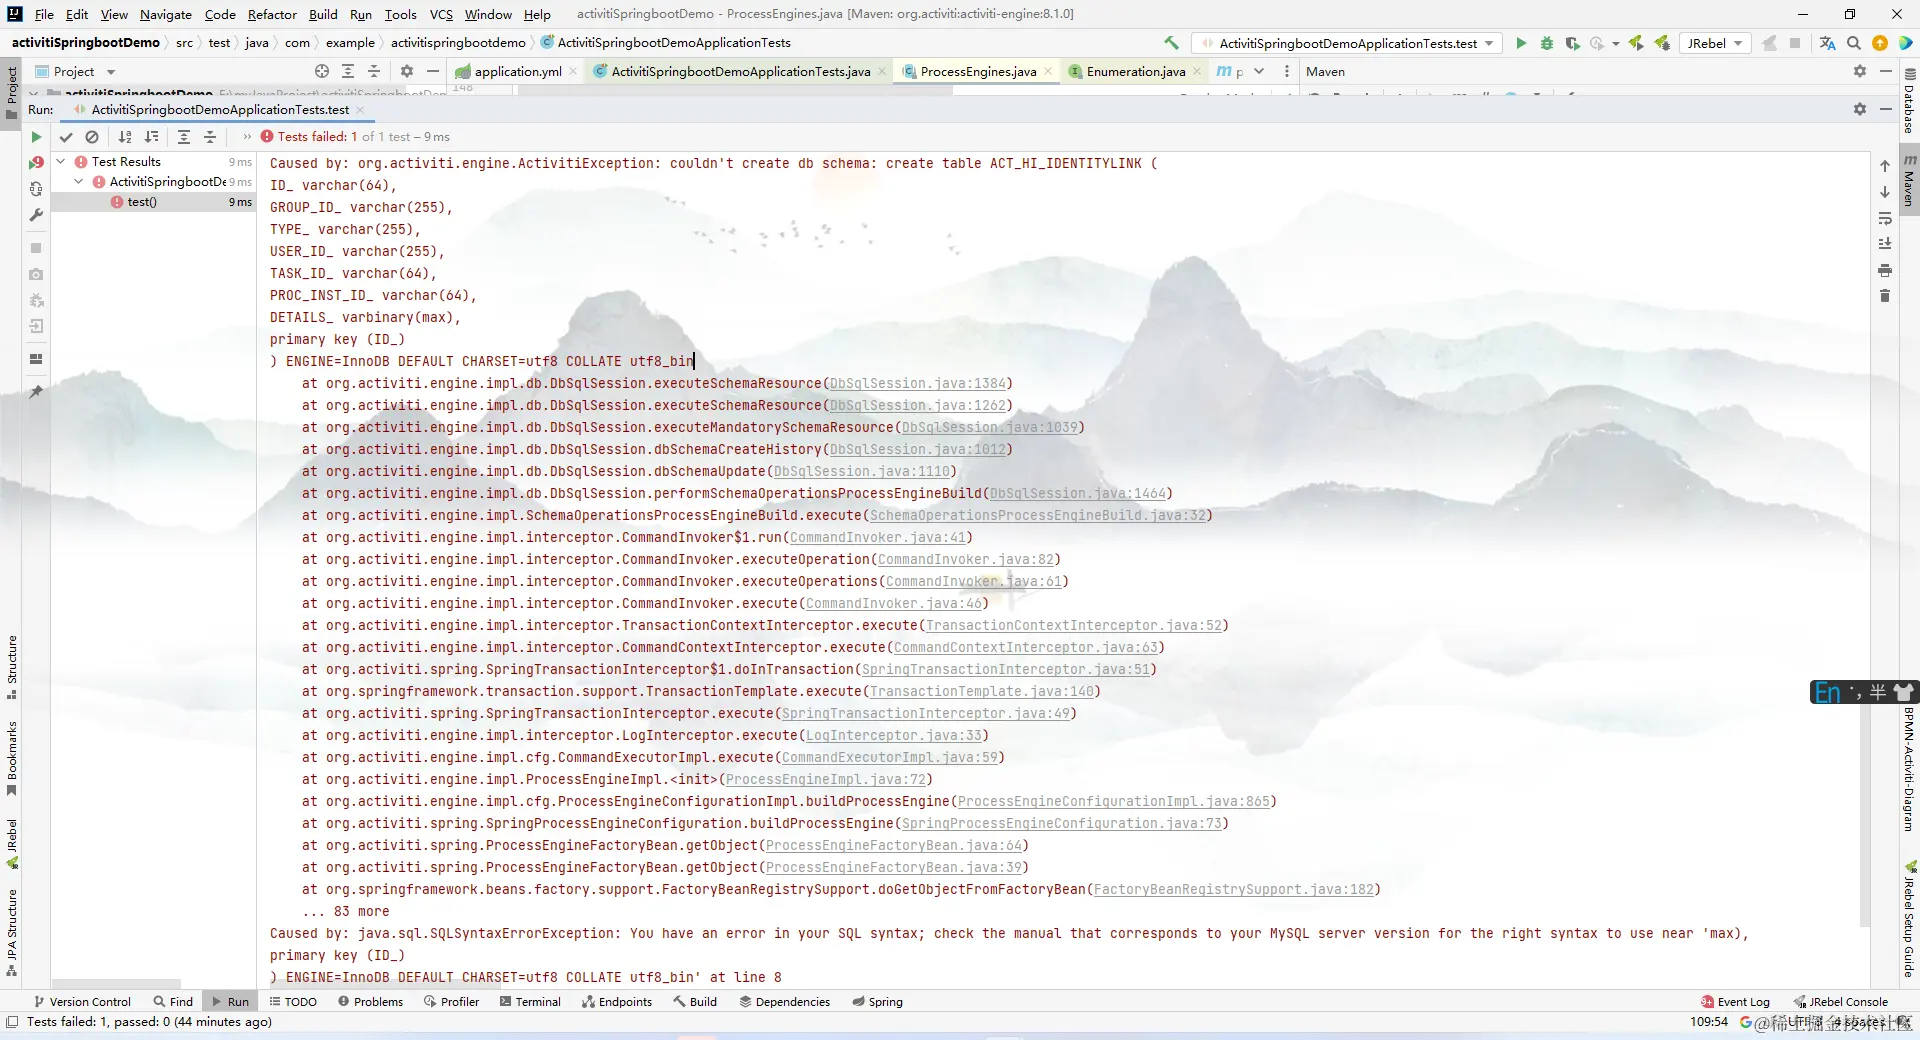The image size is (1920, 1040).
Task: Open the Navigate menu
Action: tap(166, 14)
